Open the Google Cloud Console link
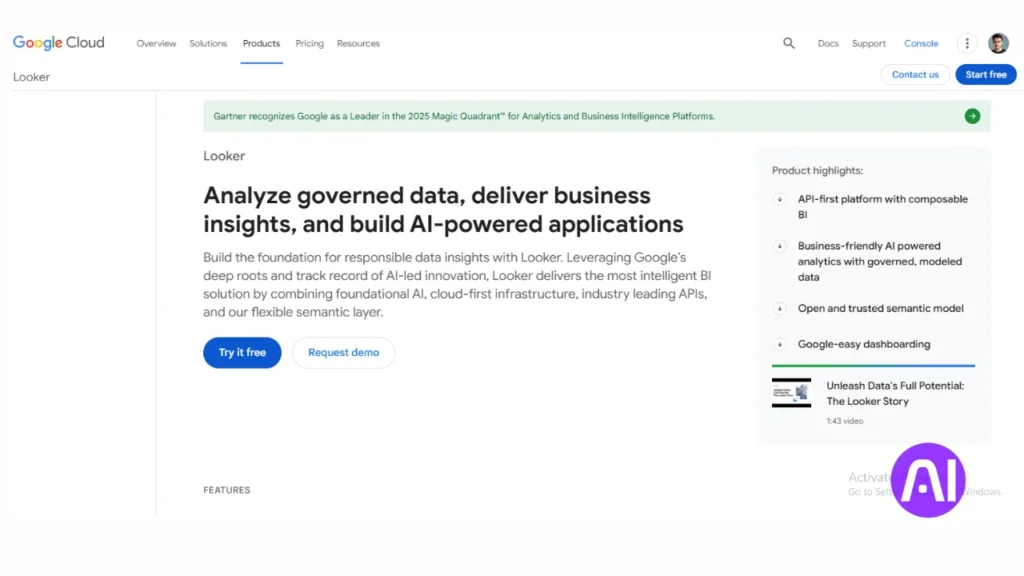The image size is (1024, 576). coord(921,43)
